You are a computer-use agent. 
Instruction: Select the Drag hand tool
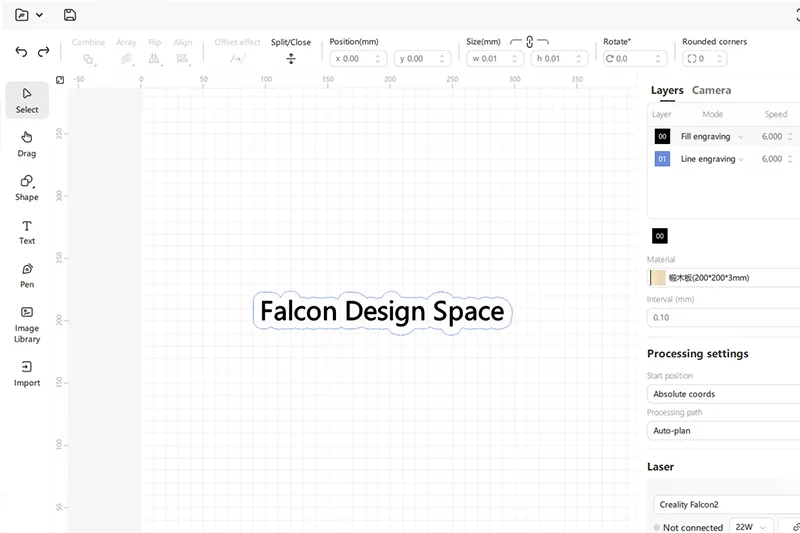pyautogui.click(x=27, y=143)
